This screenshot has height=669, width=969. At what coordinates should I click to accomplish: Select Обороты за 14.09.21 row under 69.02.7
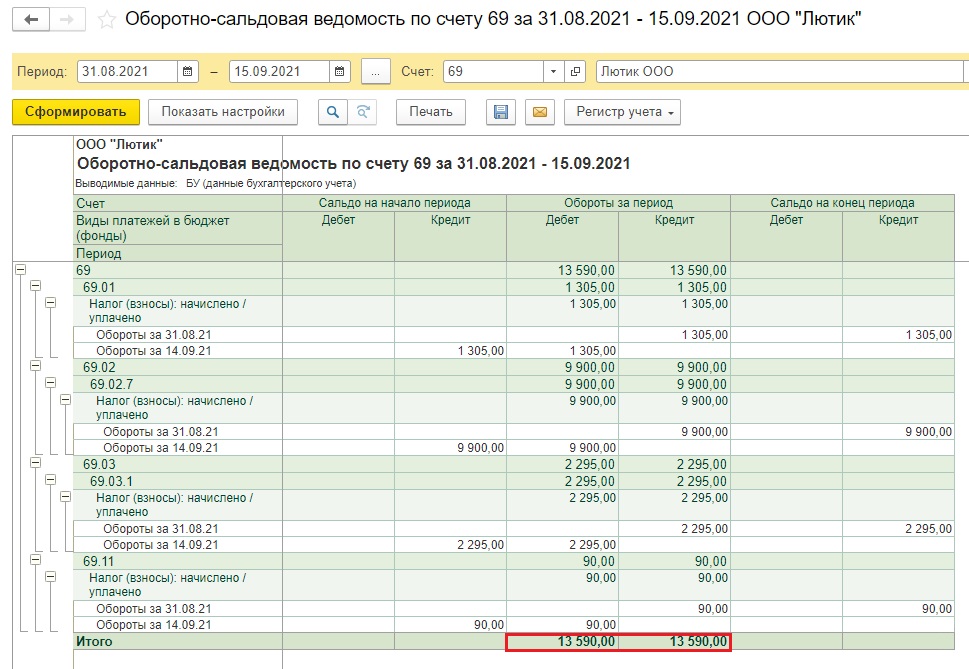[x=161, y=448]
